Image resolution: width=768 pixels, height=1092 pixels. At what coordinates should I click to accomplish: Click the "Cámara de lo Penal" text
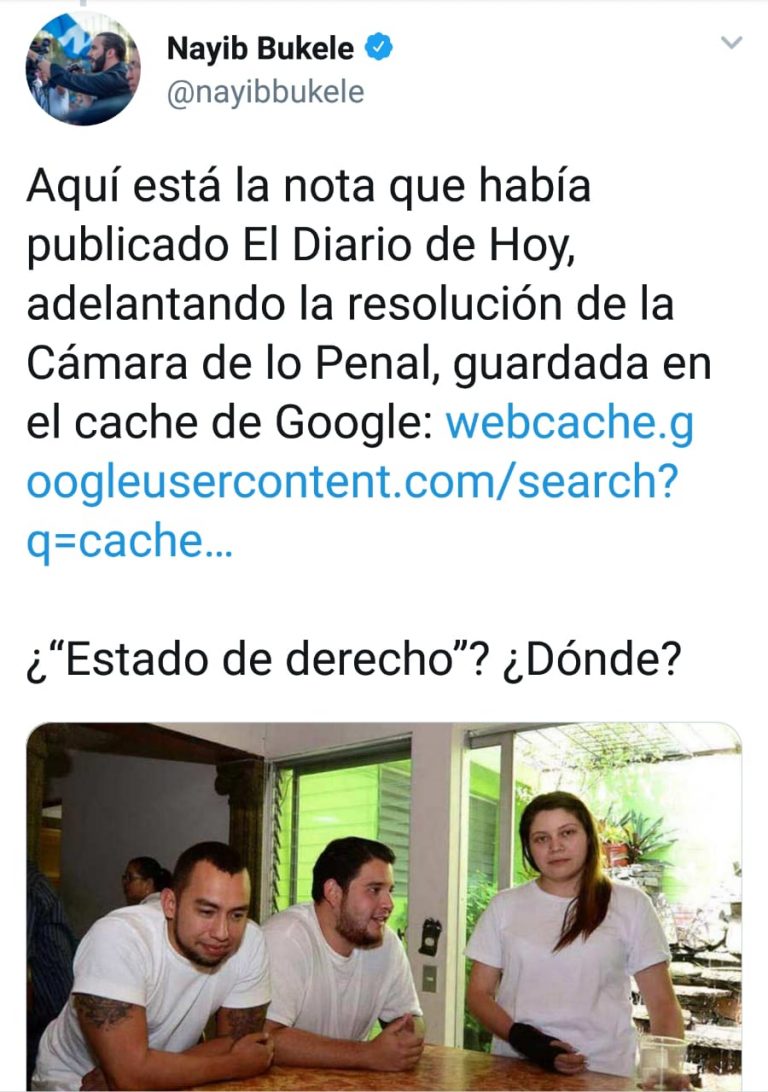[x=233, y=364]
